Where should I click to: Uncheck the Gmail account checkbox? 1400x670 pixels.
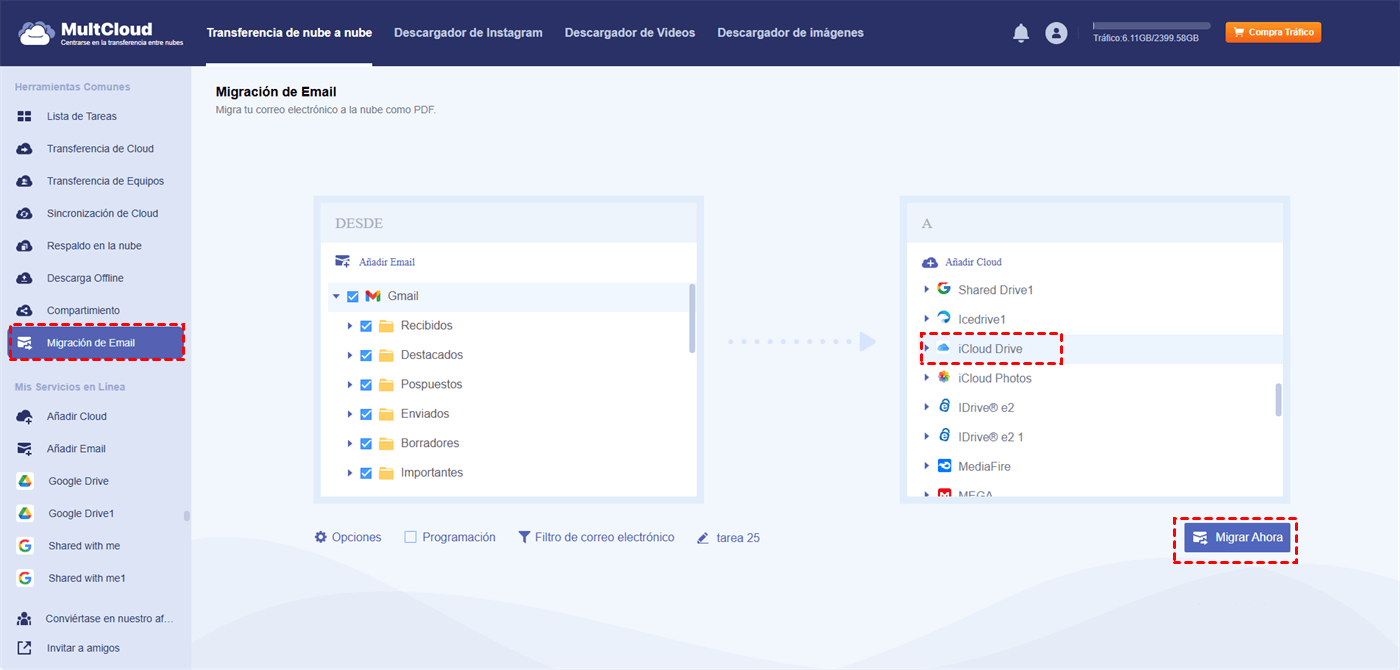353,296
